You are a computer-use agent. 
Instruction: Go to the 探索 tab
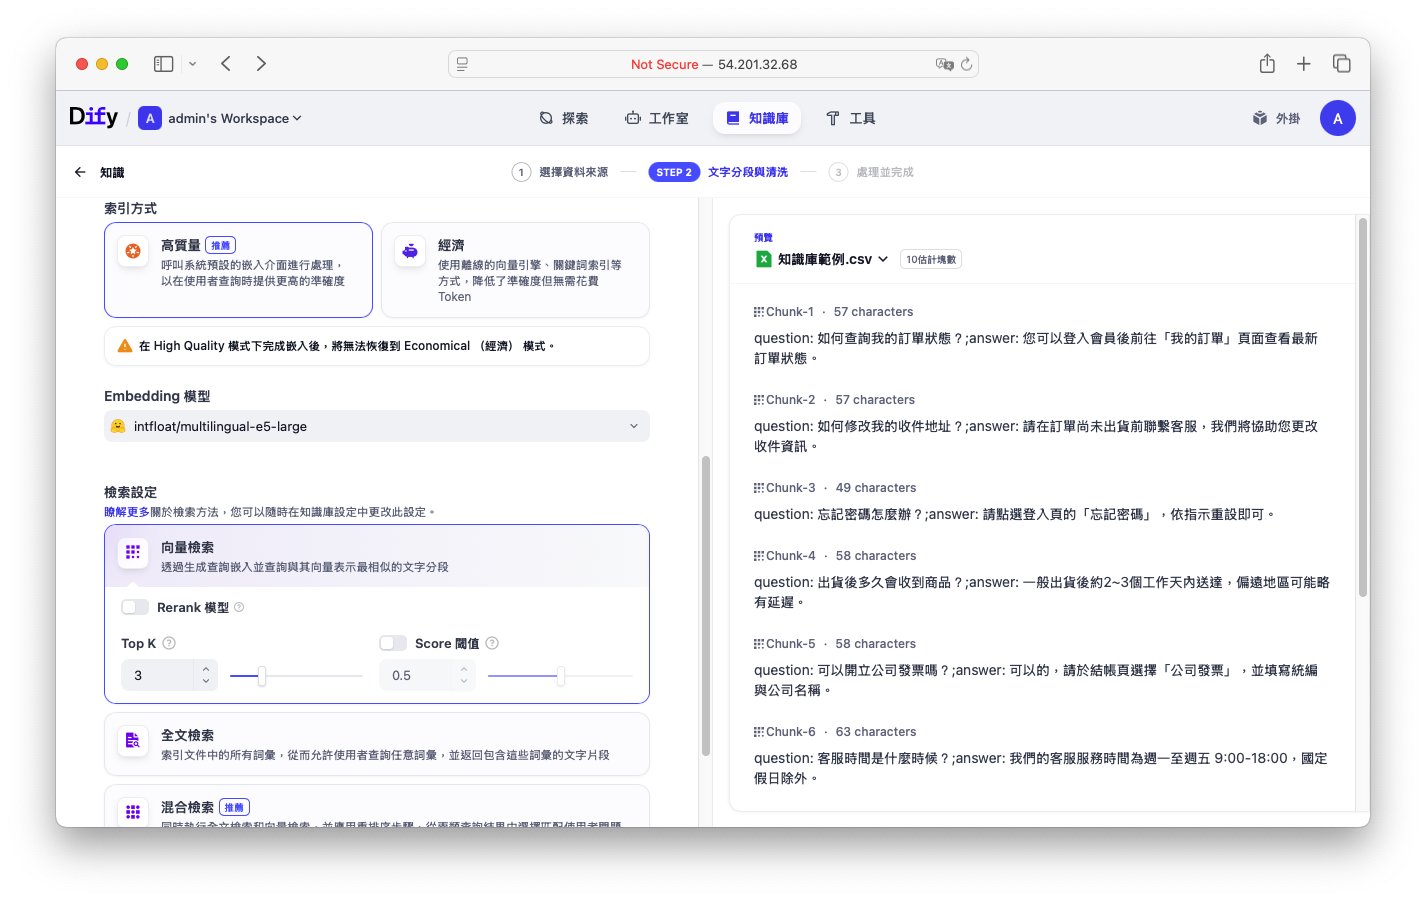564,118
